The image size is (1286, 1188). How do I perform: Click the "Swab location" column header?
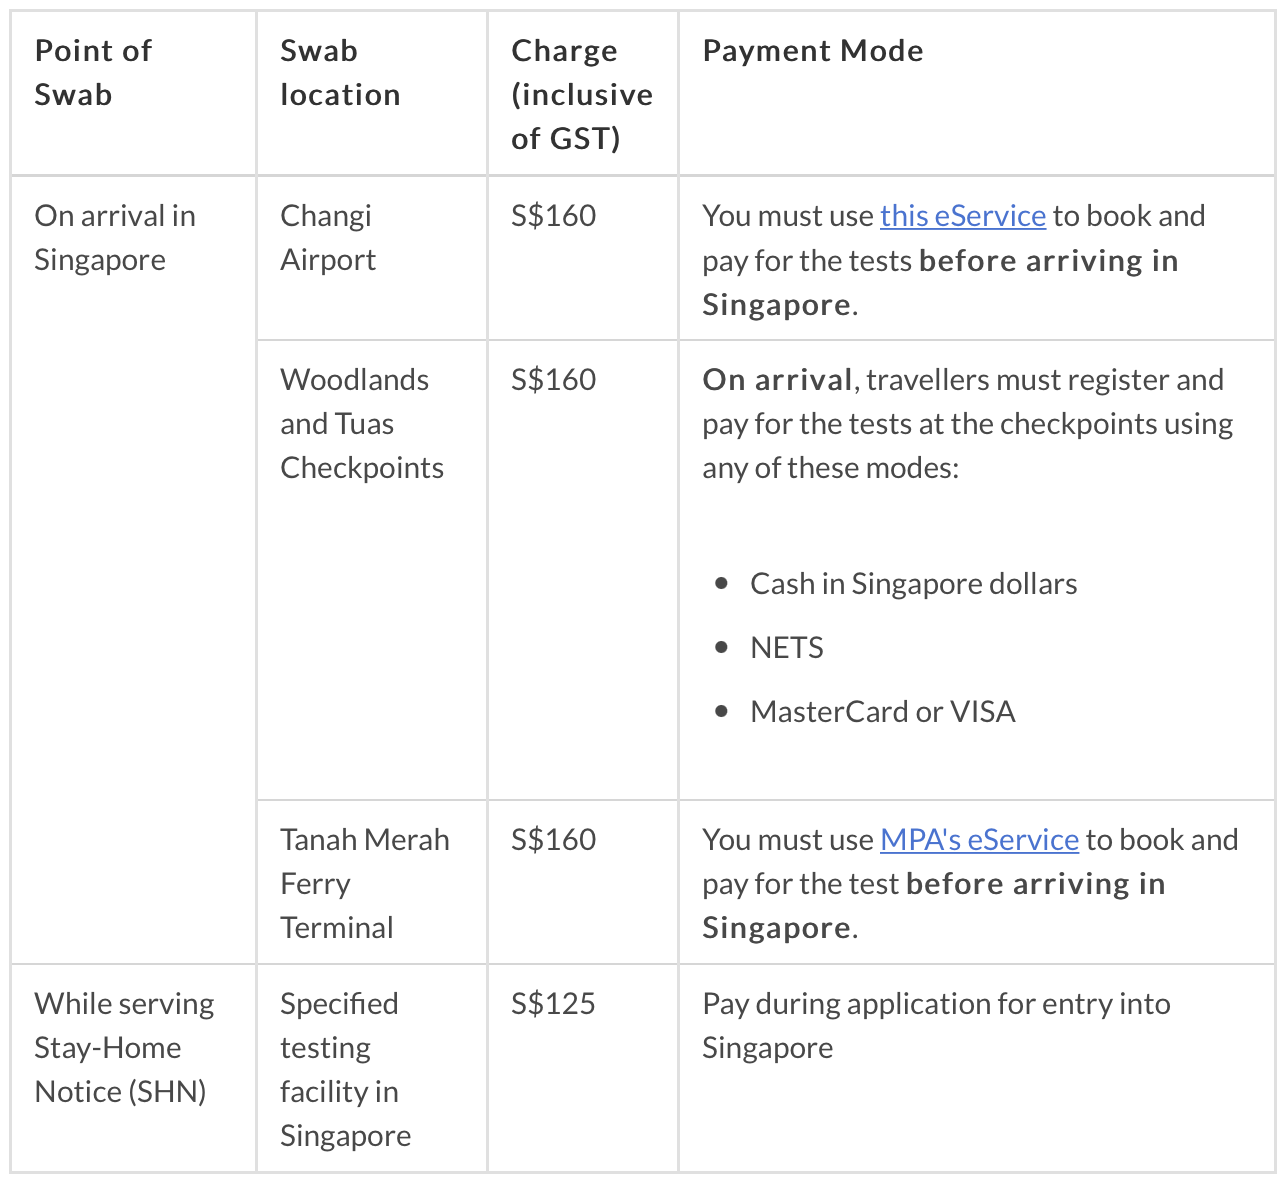340,72
